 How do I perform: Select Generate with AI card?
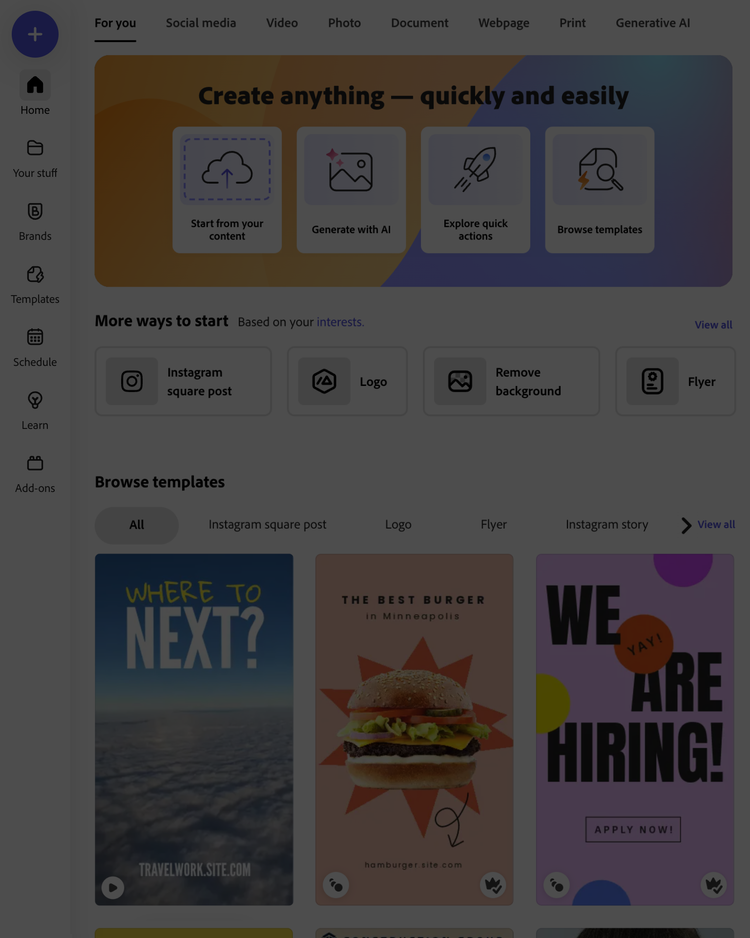351,190
